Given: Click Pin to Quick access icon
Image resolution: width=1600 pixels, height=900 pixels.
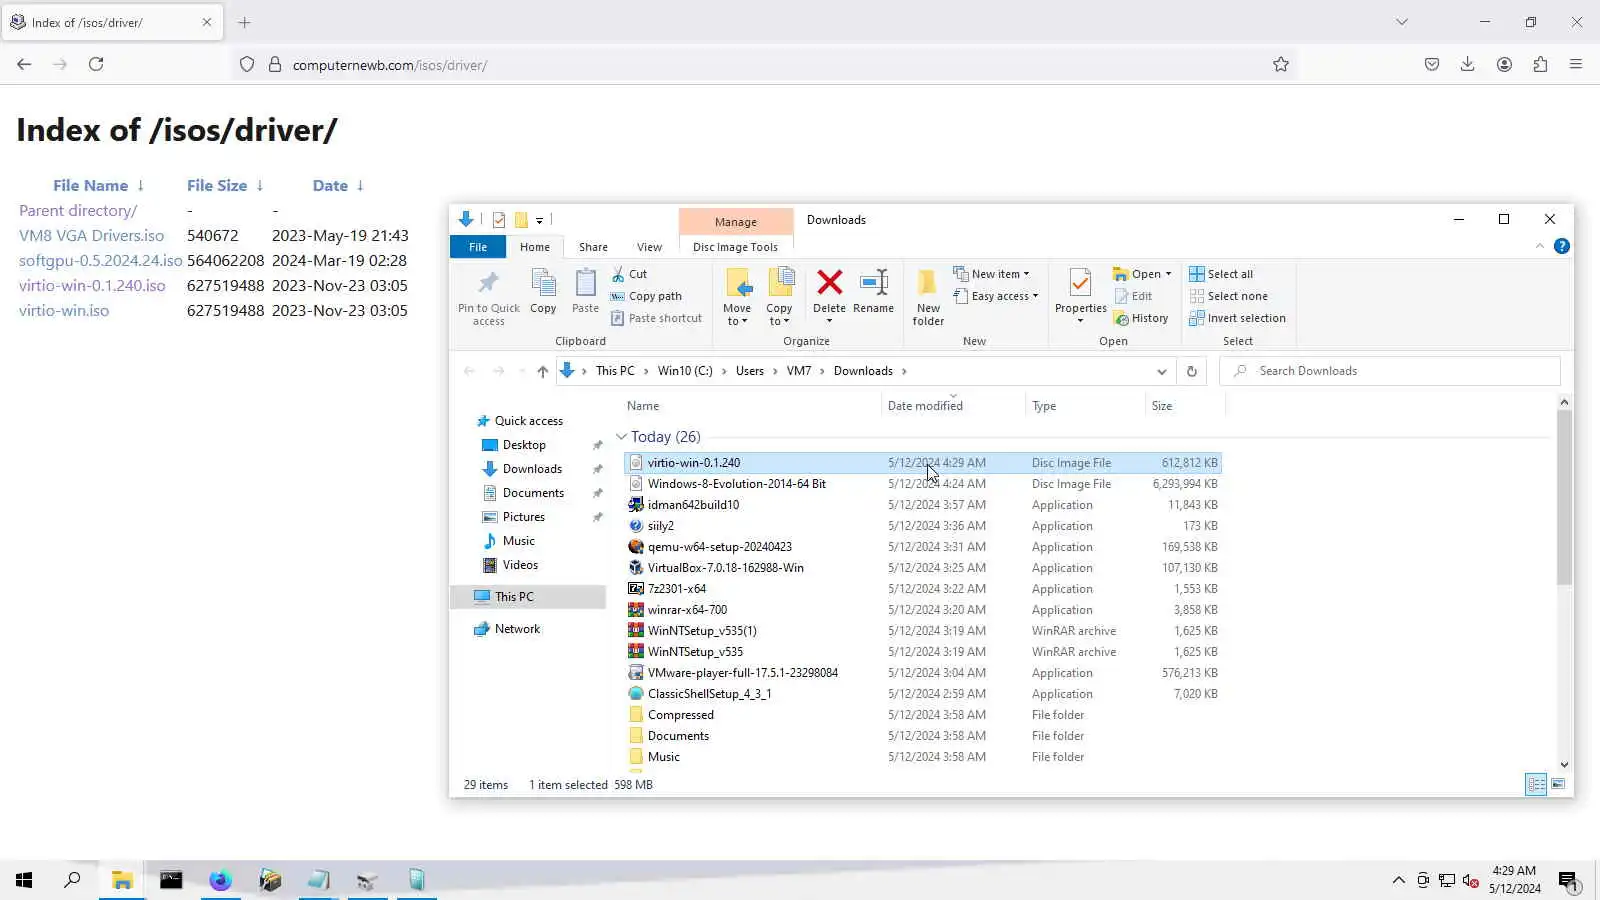Looking at the screenshot, I should coord(488,296).
